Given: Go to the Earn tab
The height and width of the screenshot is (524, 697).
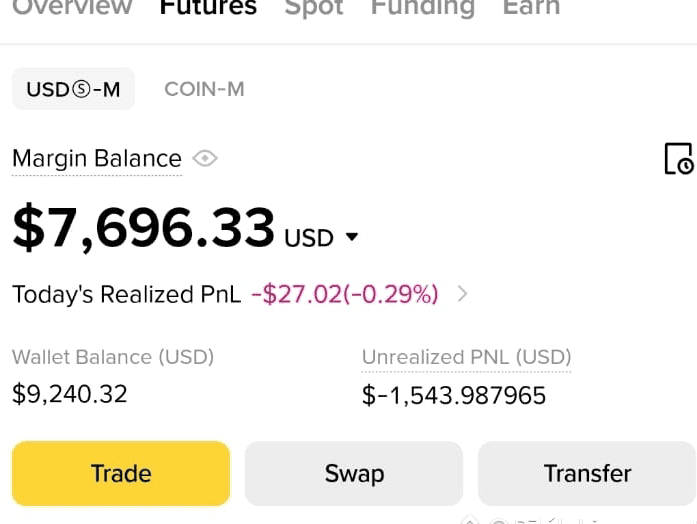Looking at the screenshot, I should [x=531, y=8].
